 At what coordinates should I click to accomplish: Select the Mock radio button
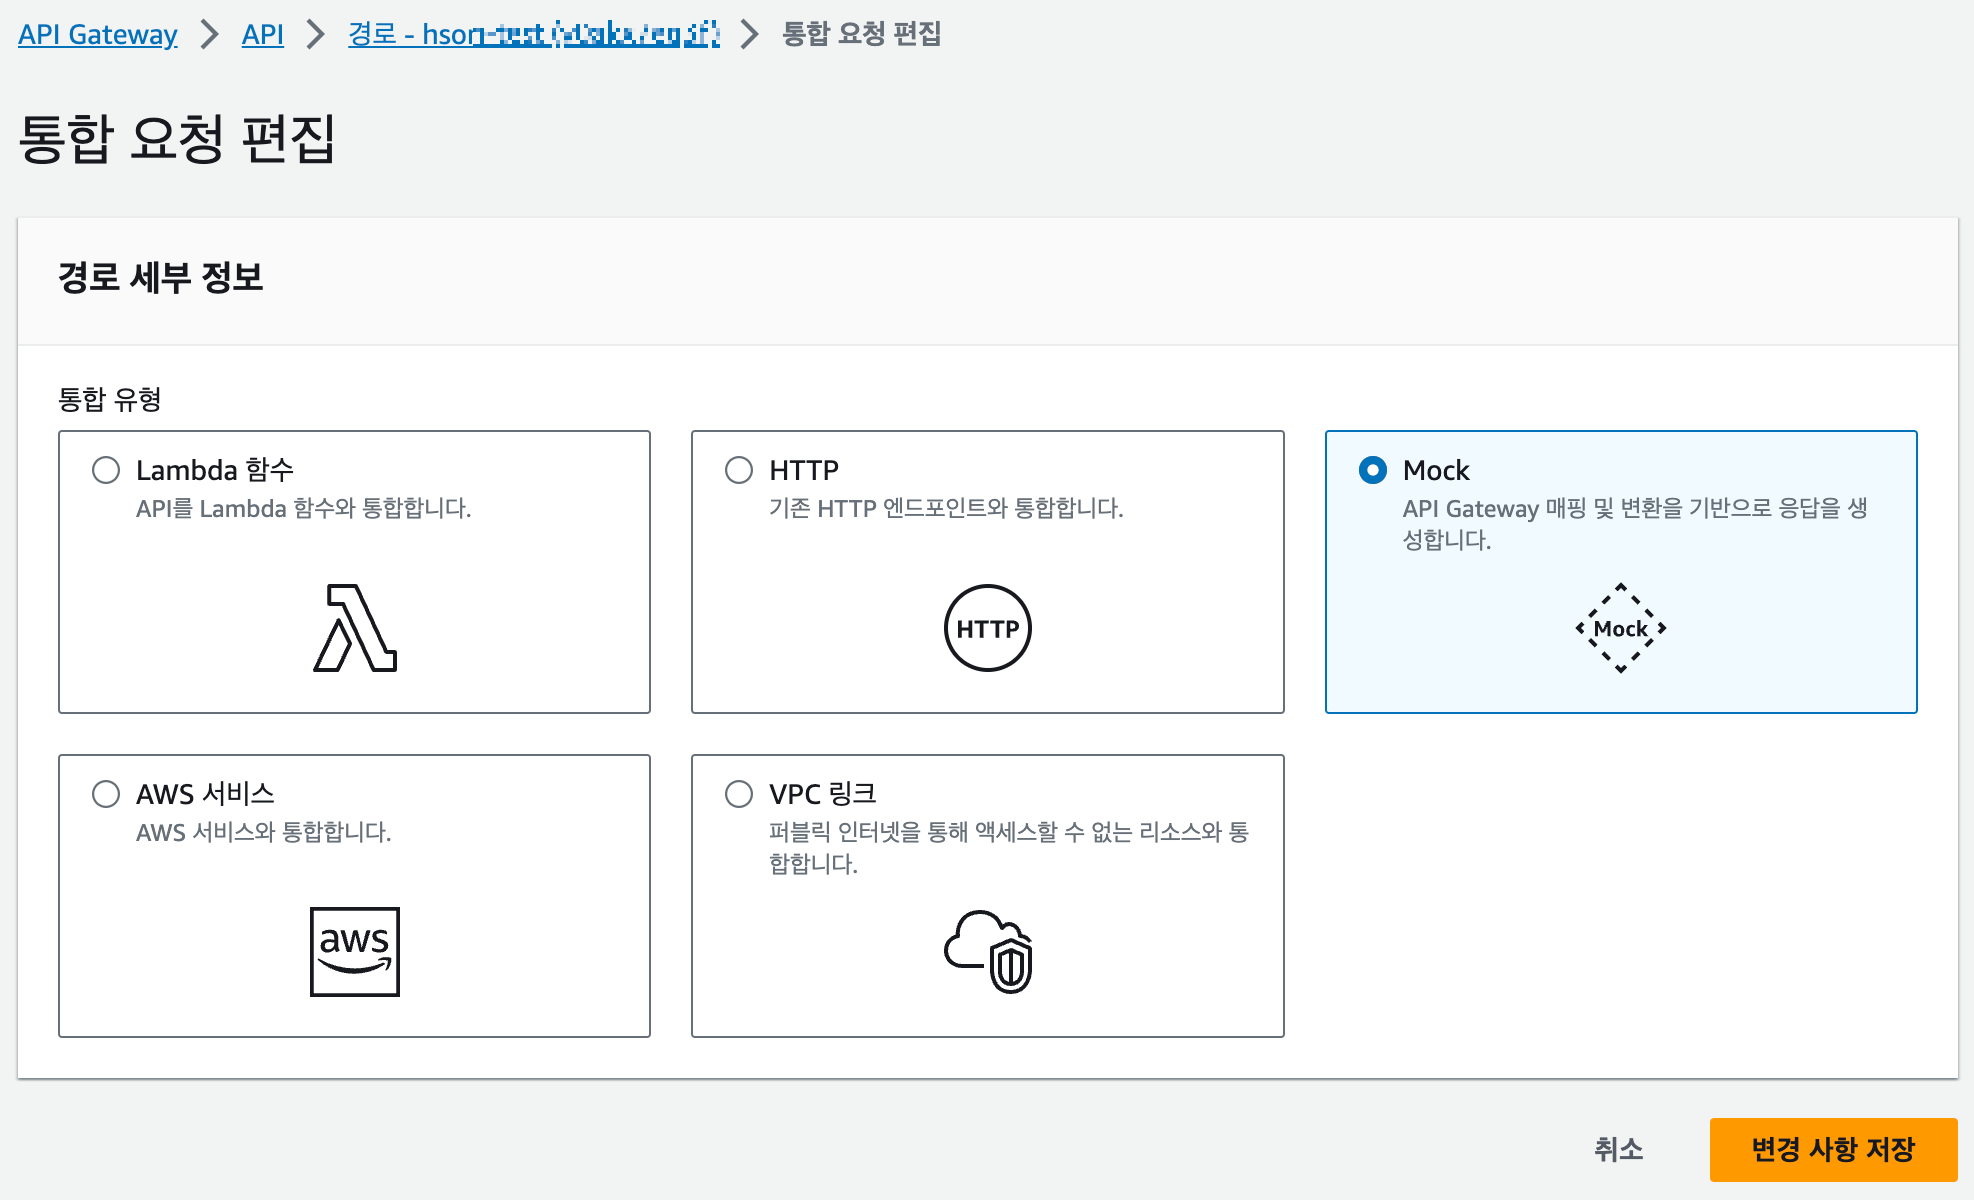pyautogui.click(x=1373, y=470)
